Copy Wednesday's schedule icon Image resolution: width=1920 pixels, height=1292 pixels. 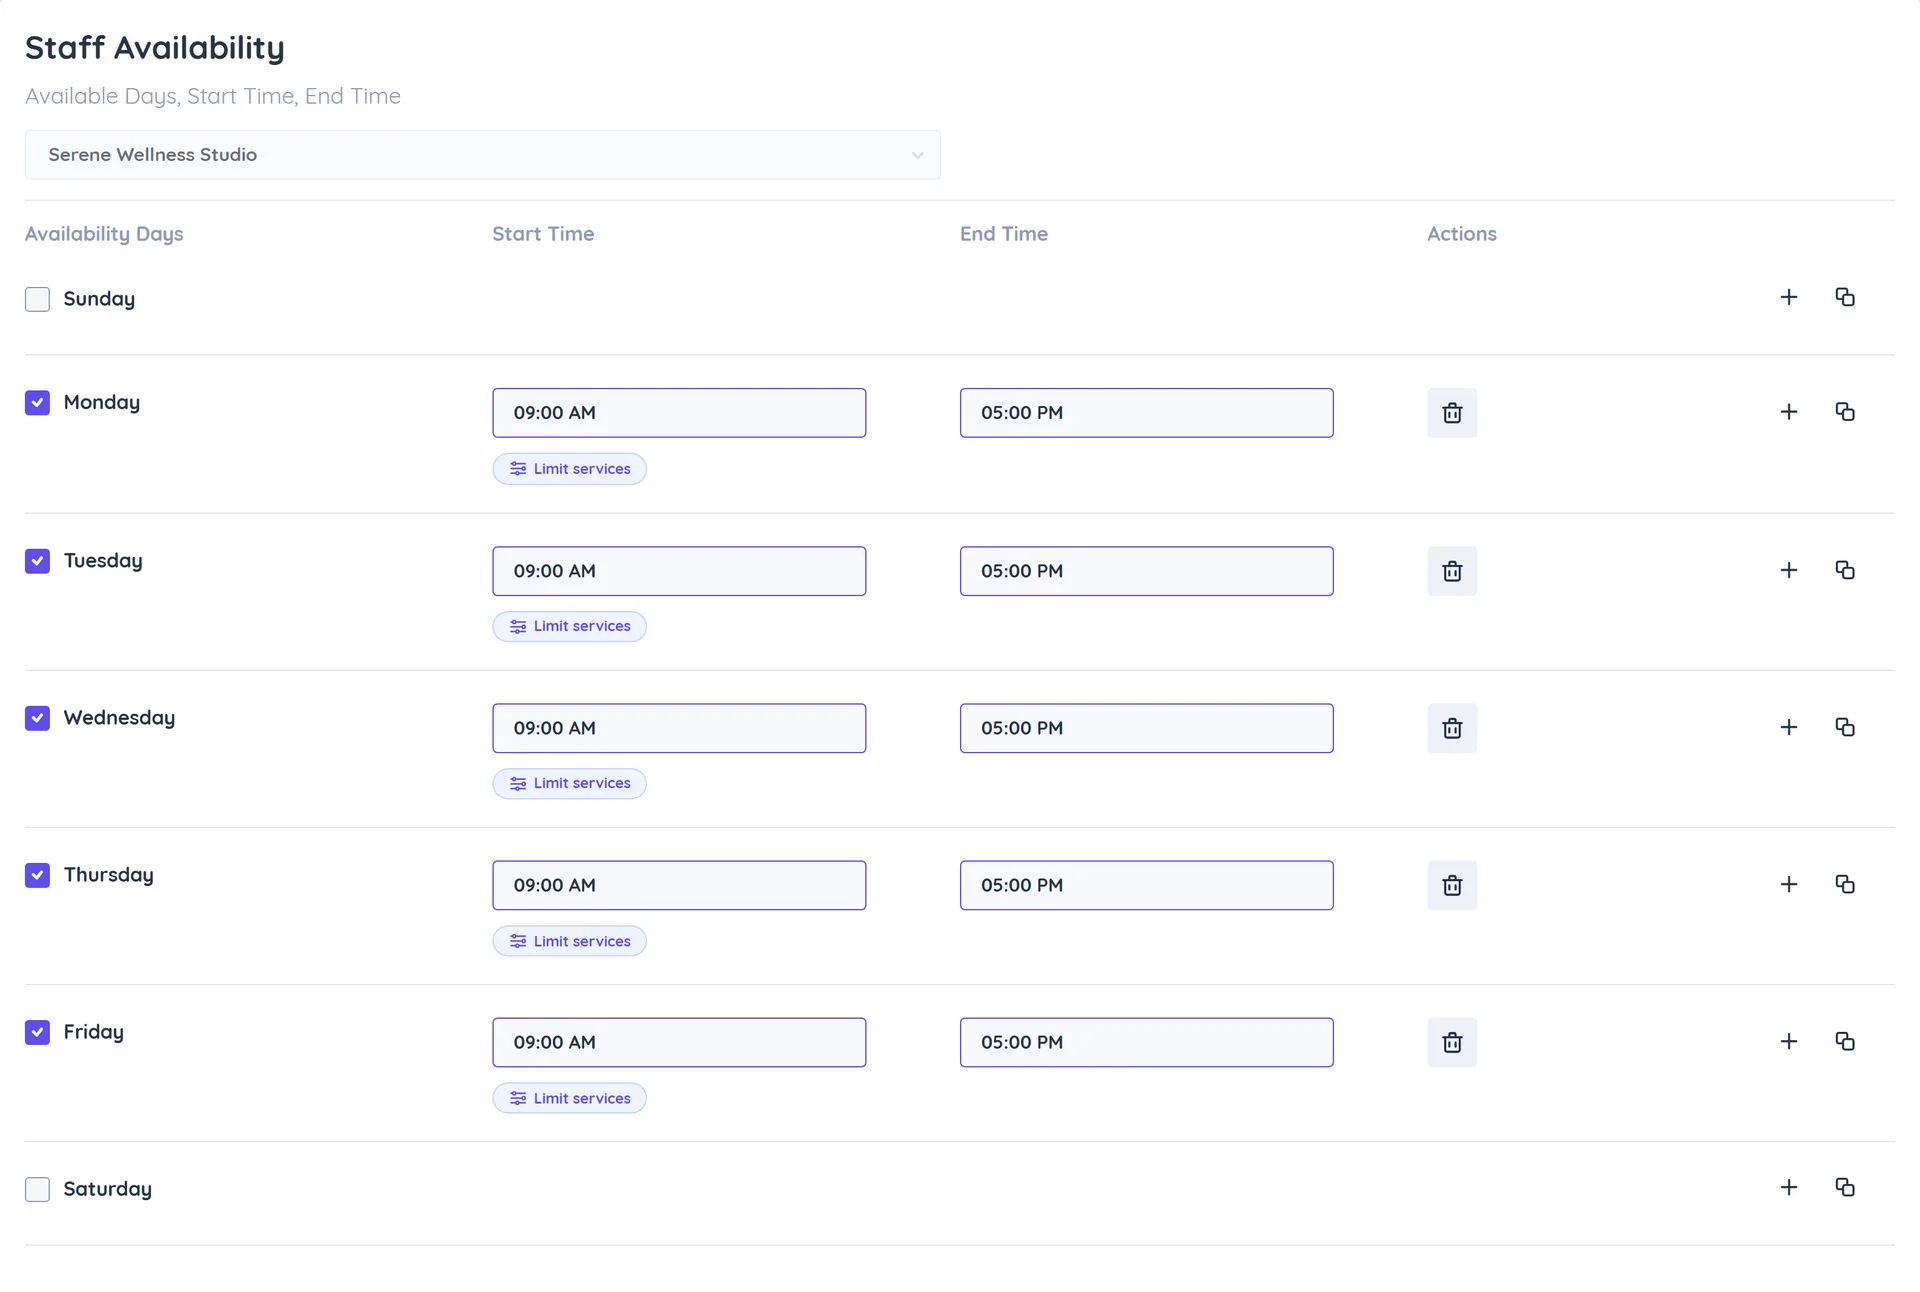coord(1845,727)
